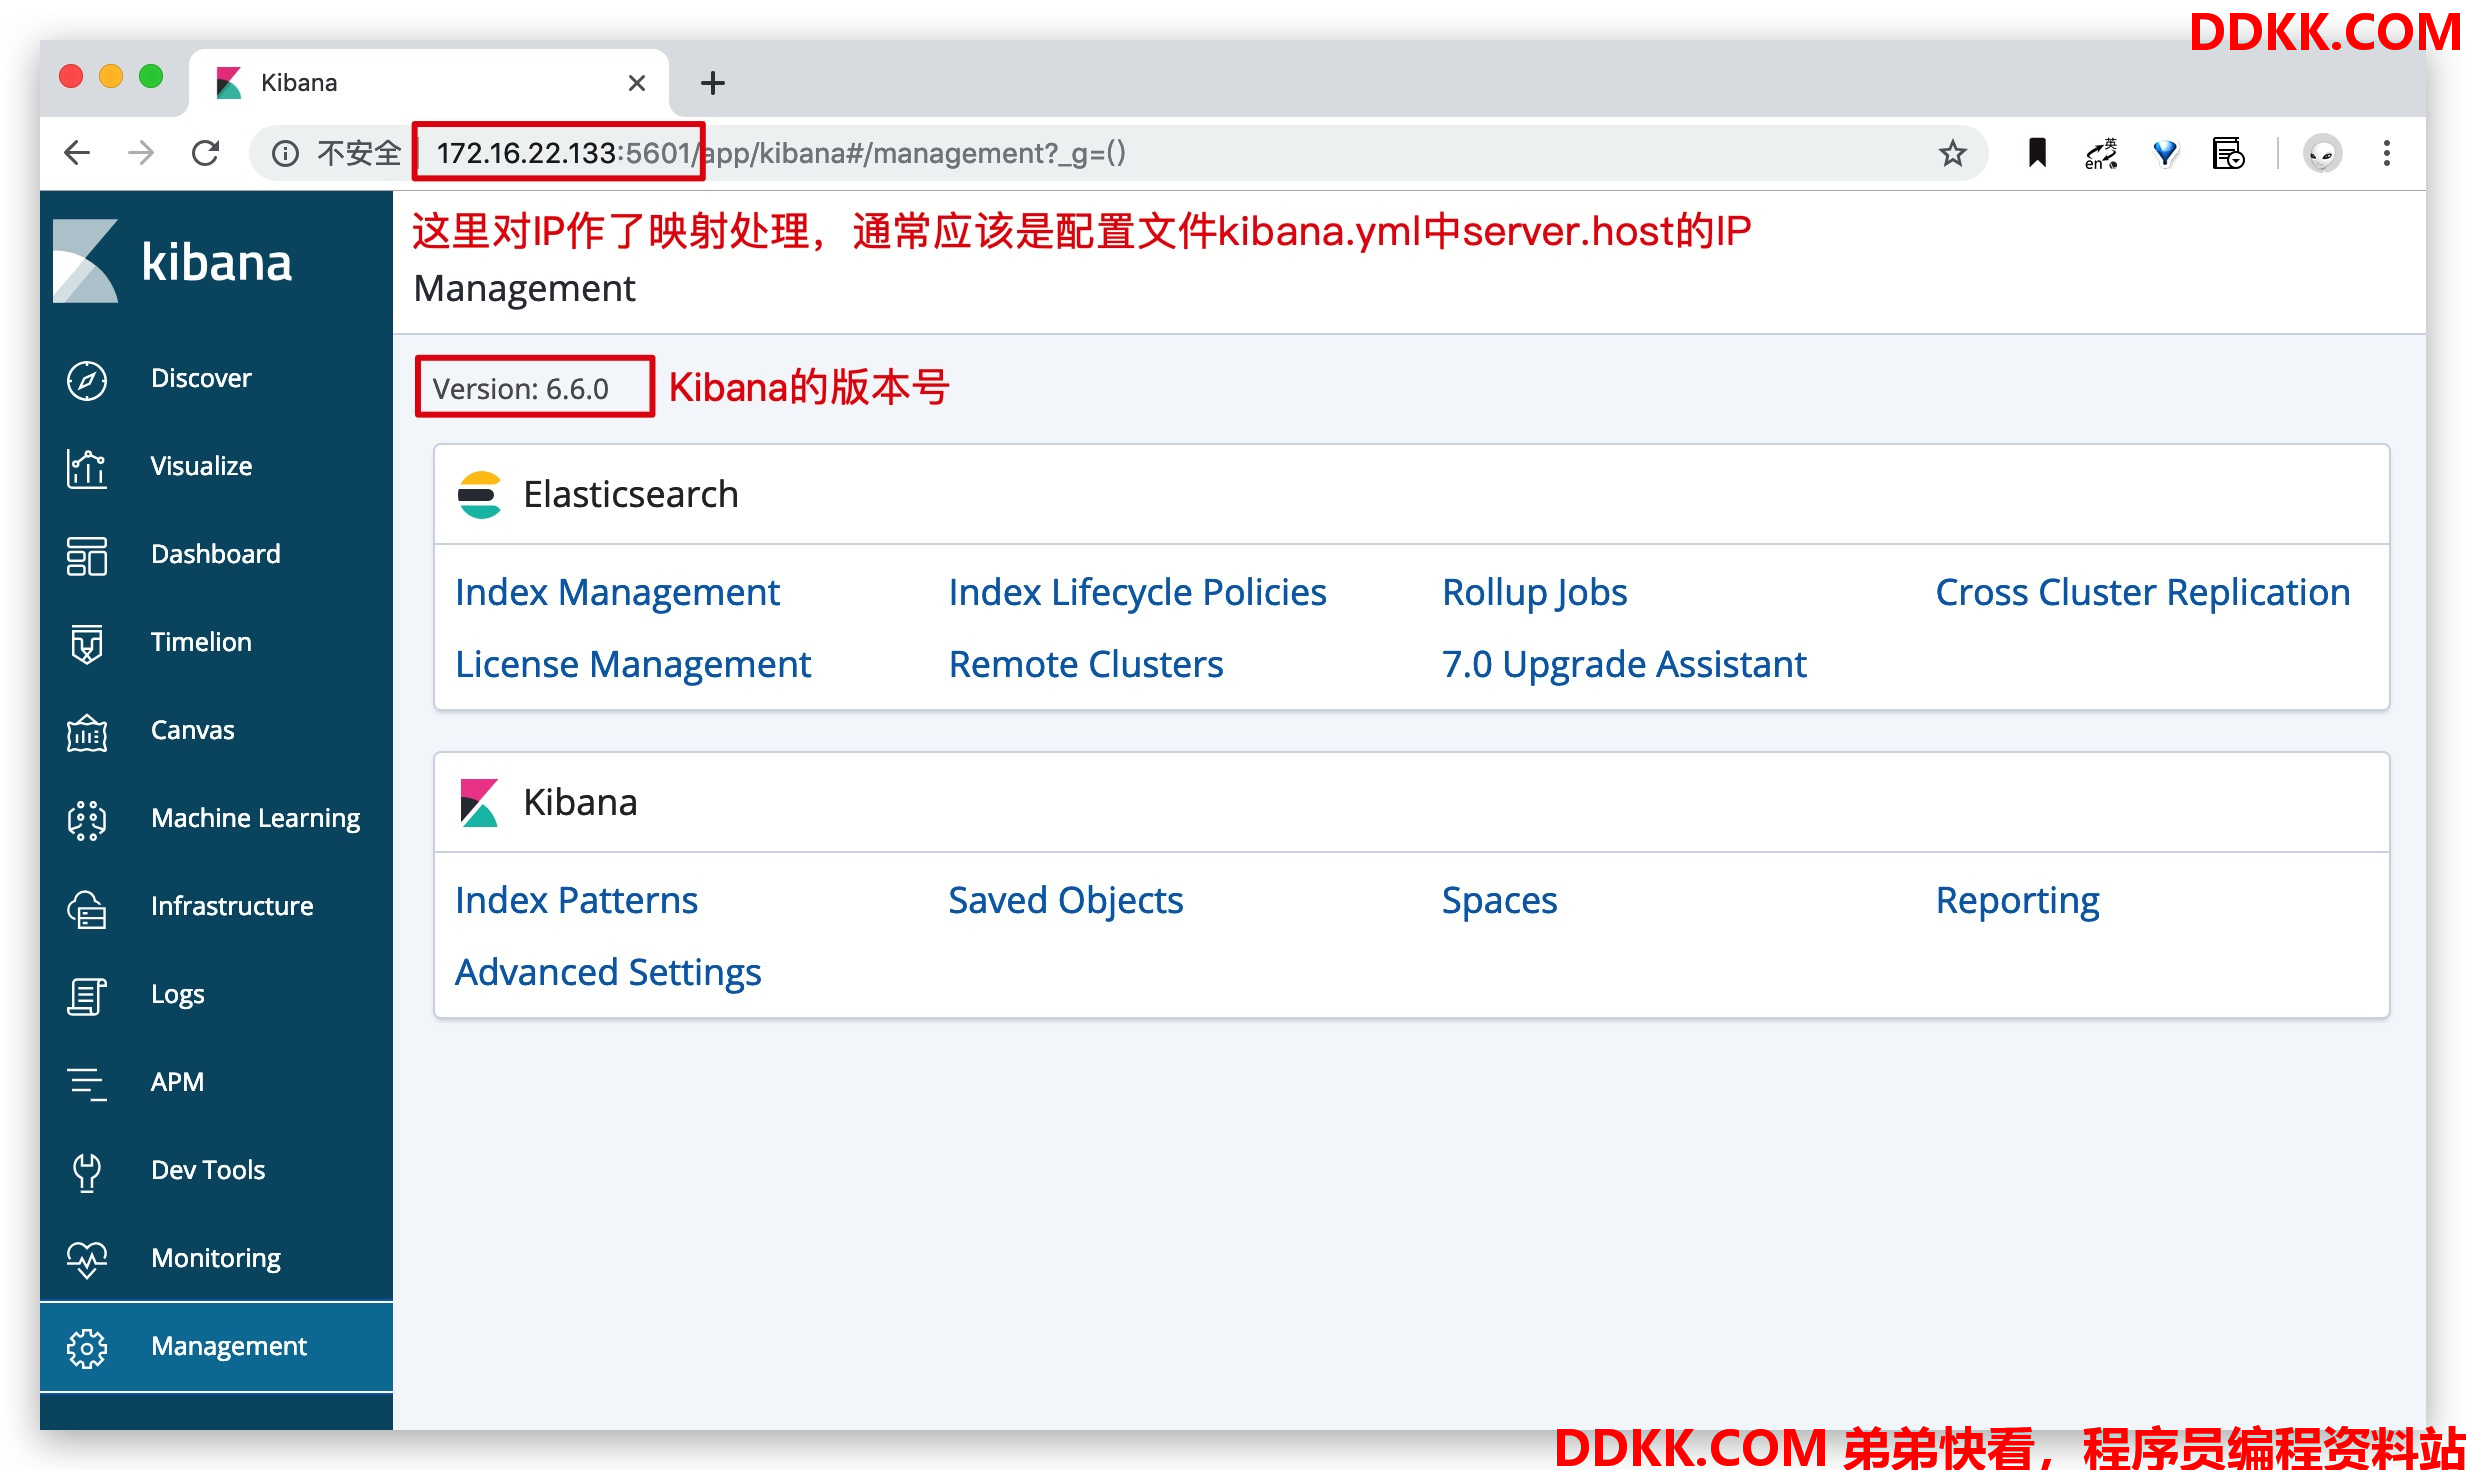Select Machine Learning label in sidebar
The width and height of the screenshot is (2466, 1470).
(255, 819)
